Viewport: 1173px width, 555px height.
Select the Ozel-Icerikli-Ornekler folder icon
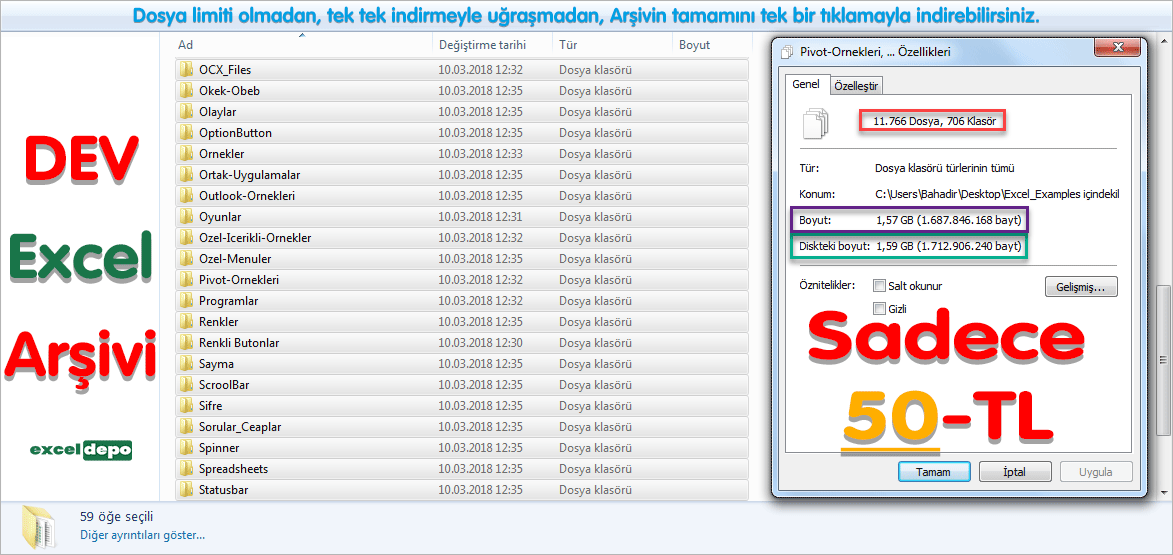pos(186,237)
